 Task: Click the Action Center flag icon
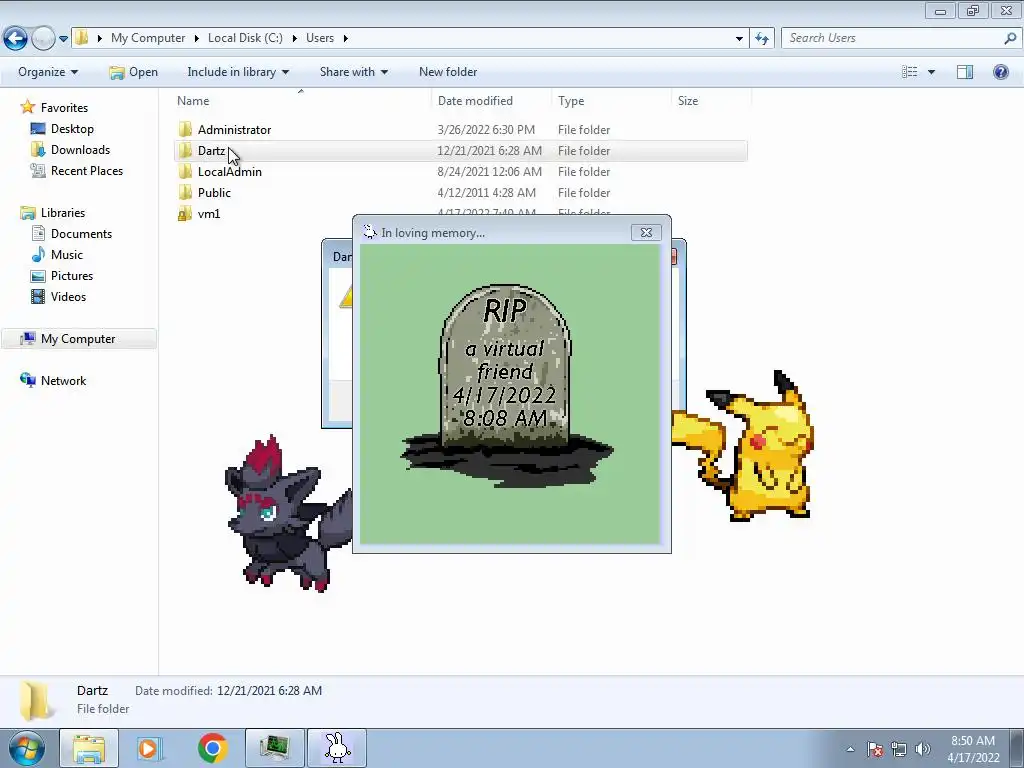[875, 749]
